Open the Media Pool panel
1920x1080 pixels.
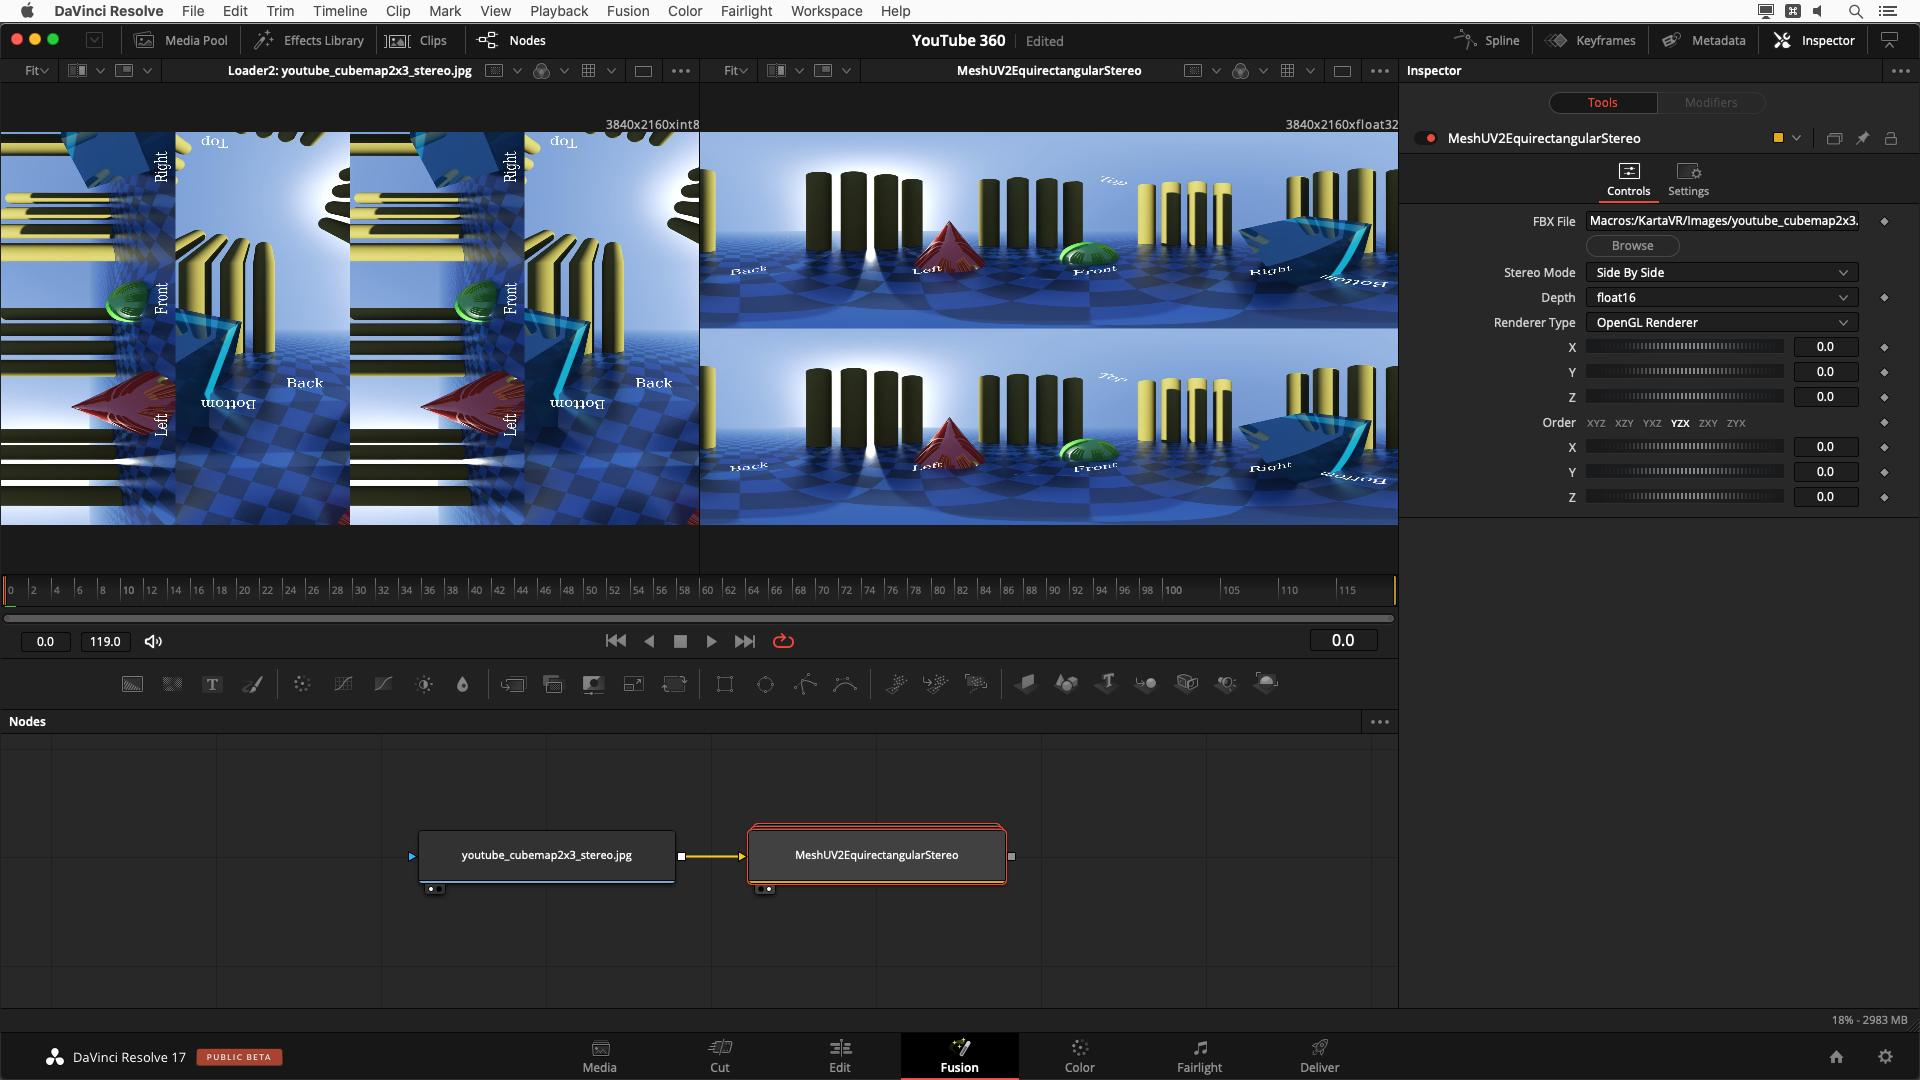click(182, 41)
